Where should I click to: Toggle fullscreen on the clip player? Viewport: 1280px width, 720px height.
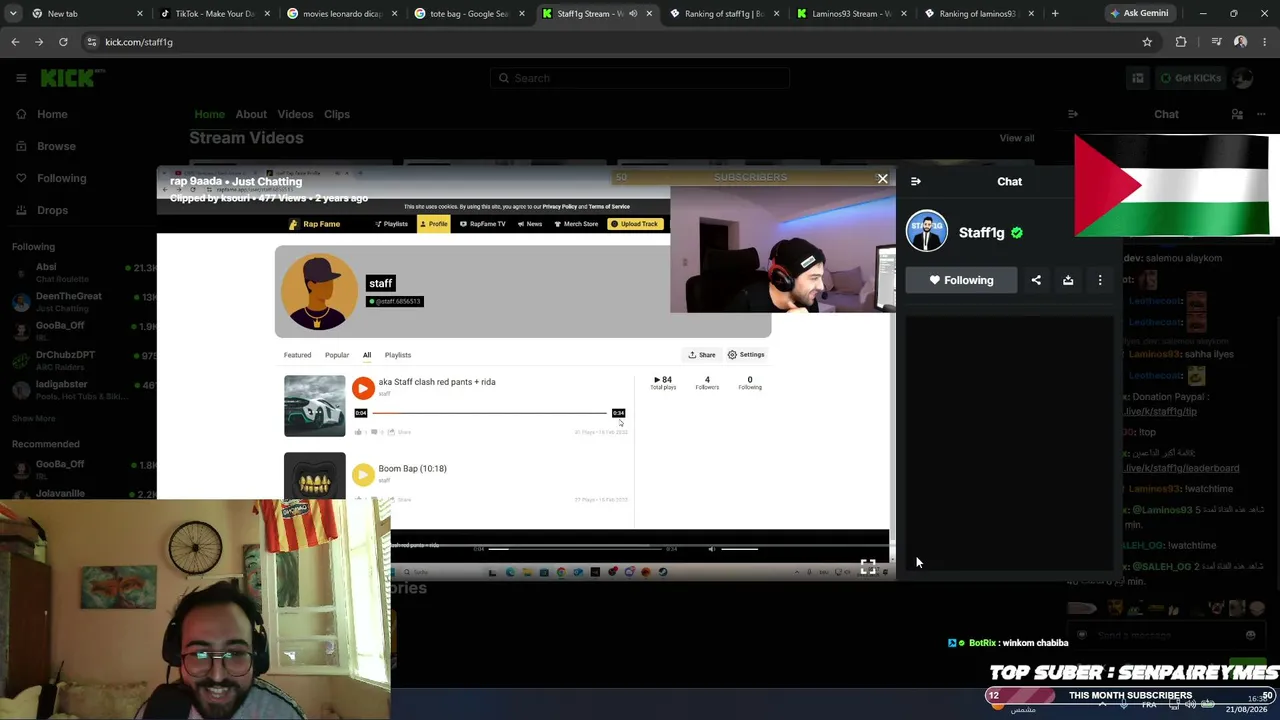point(868,567)
